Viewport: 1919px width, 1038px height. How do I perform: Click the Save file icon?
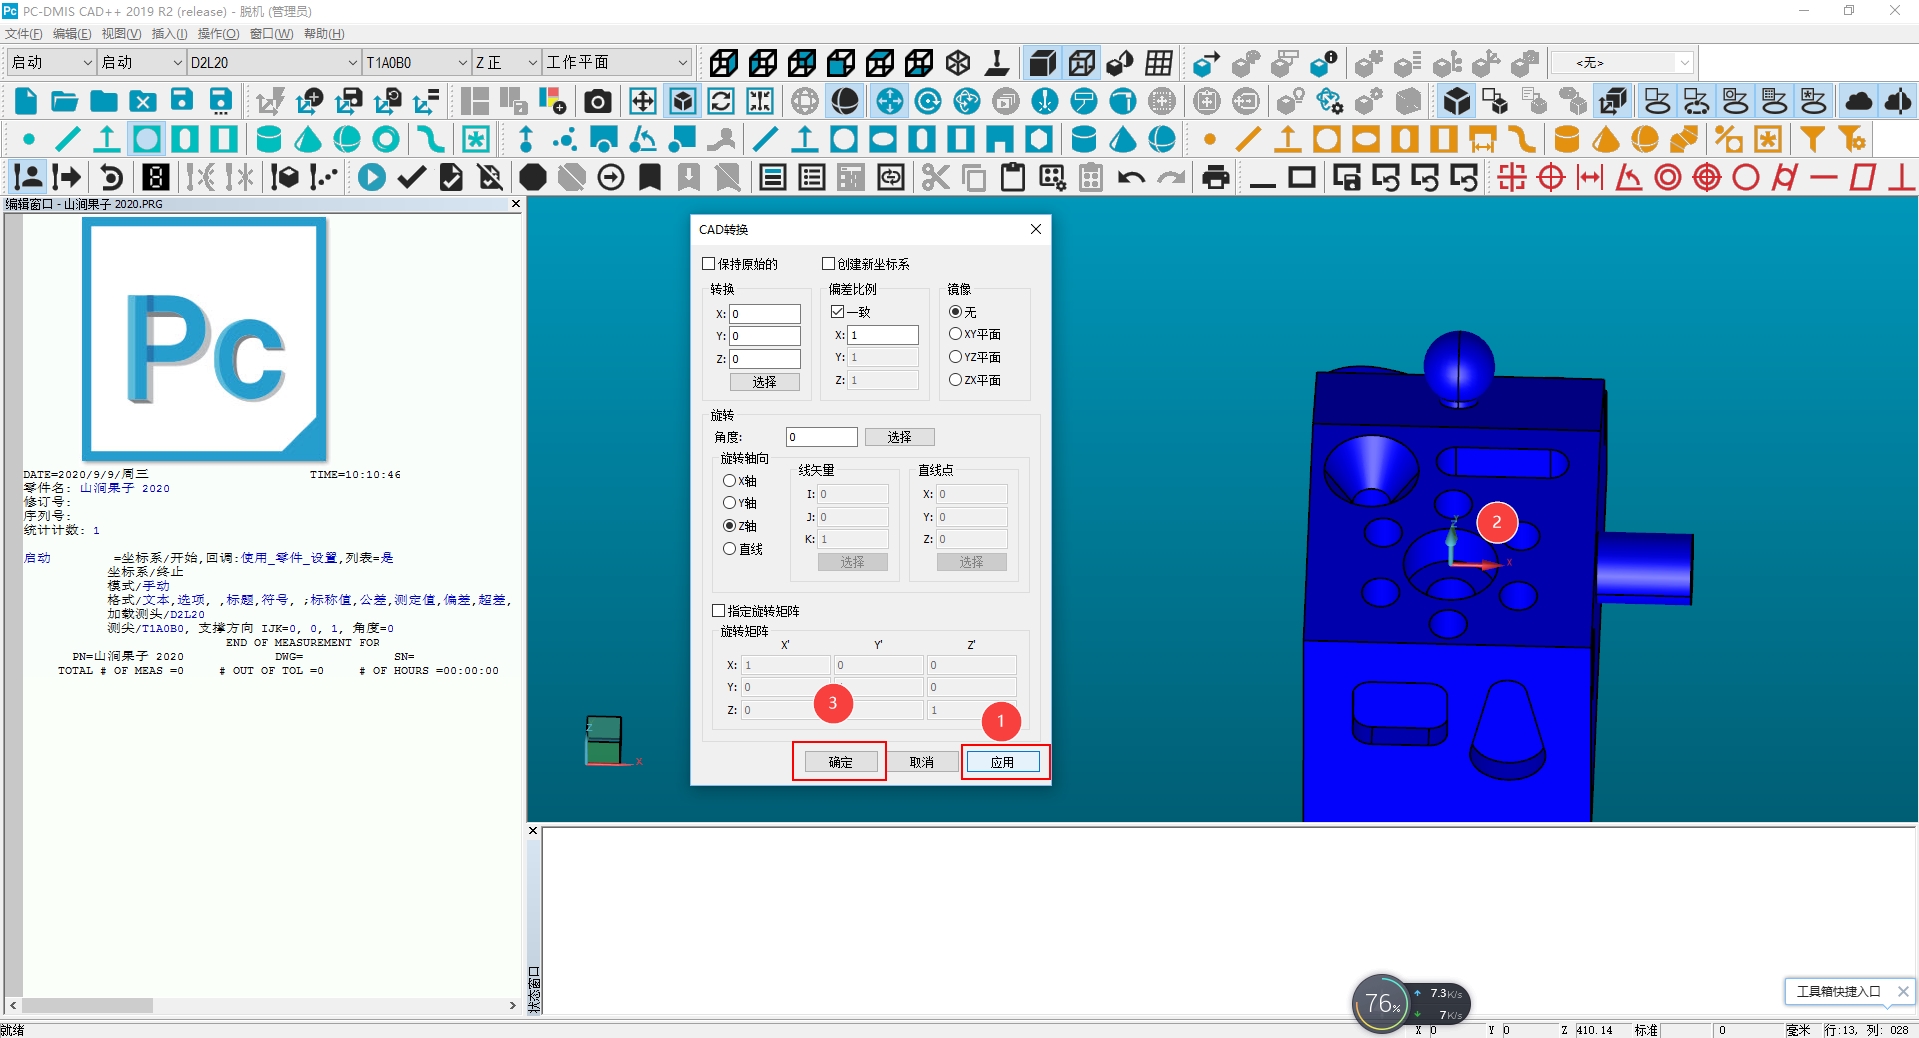coord(182,101)
